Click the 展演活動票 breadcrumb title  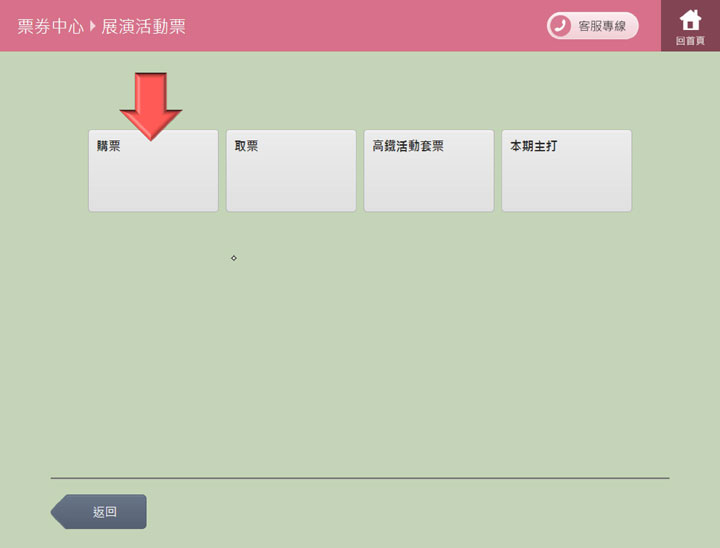coord(143,26)
